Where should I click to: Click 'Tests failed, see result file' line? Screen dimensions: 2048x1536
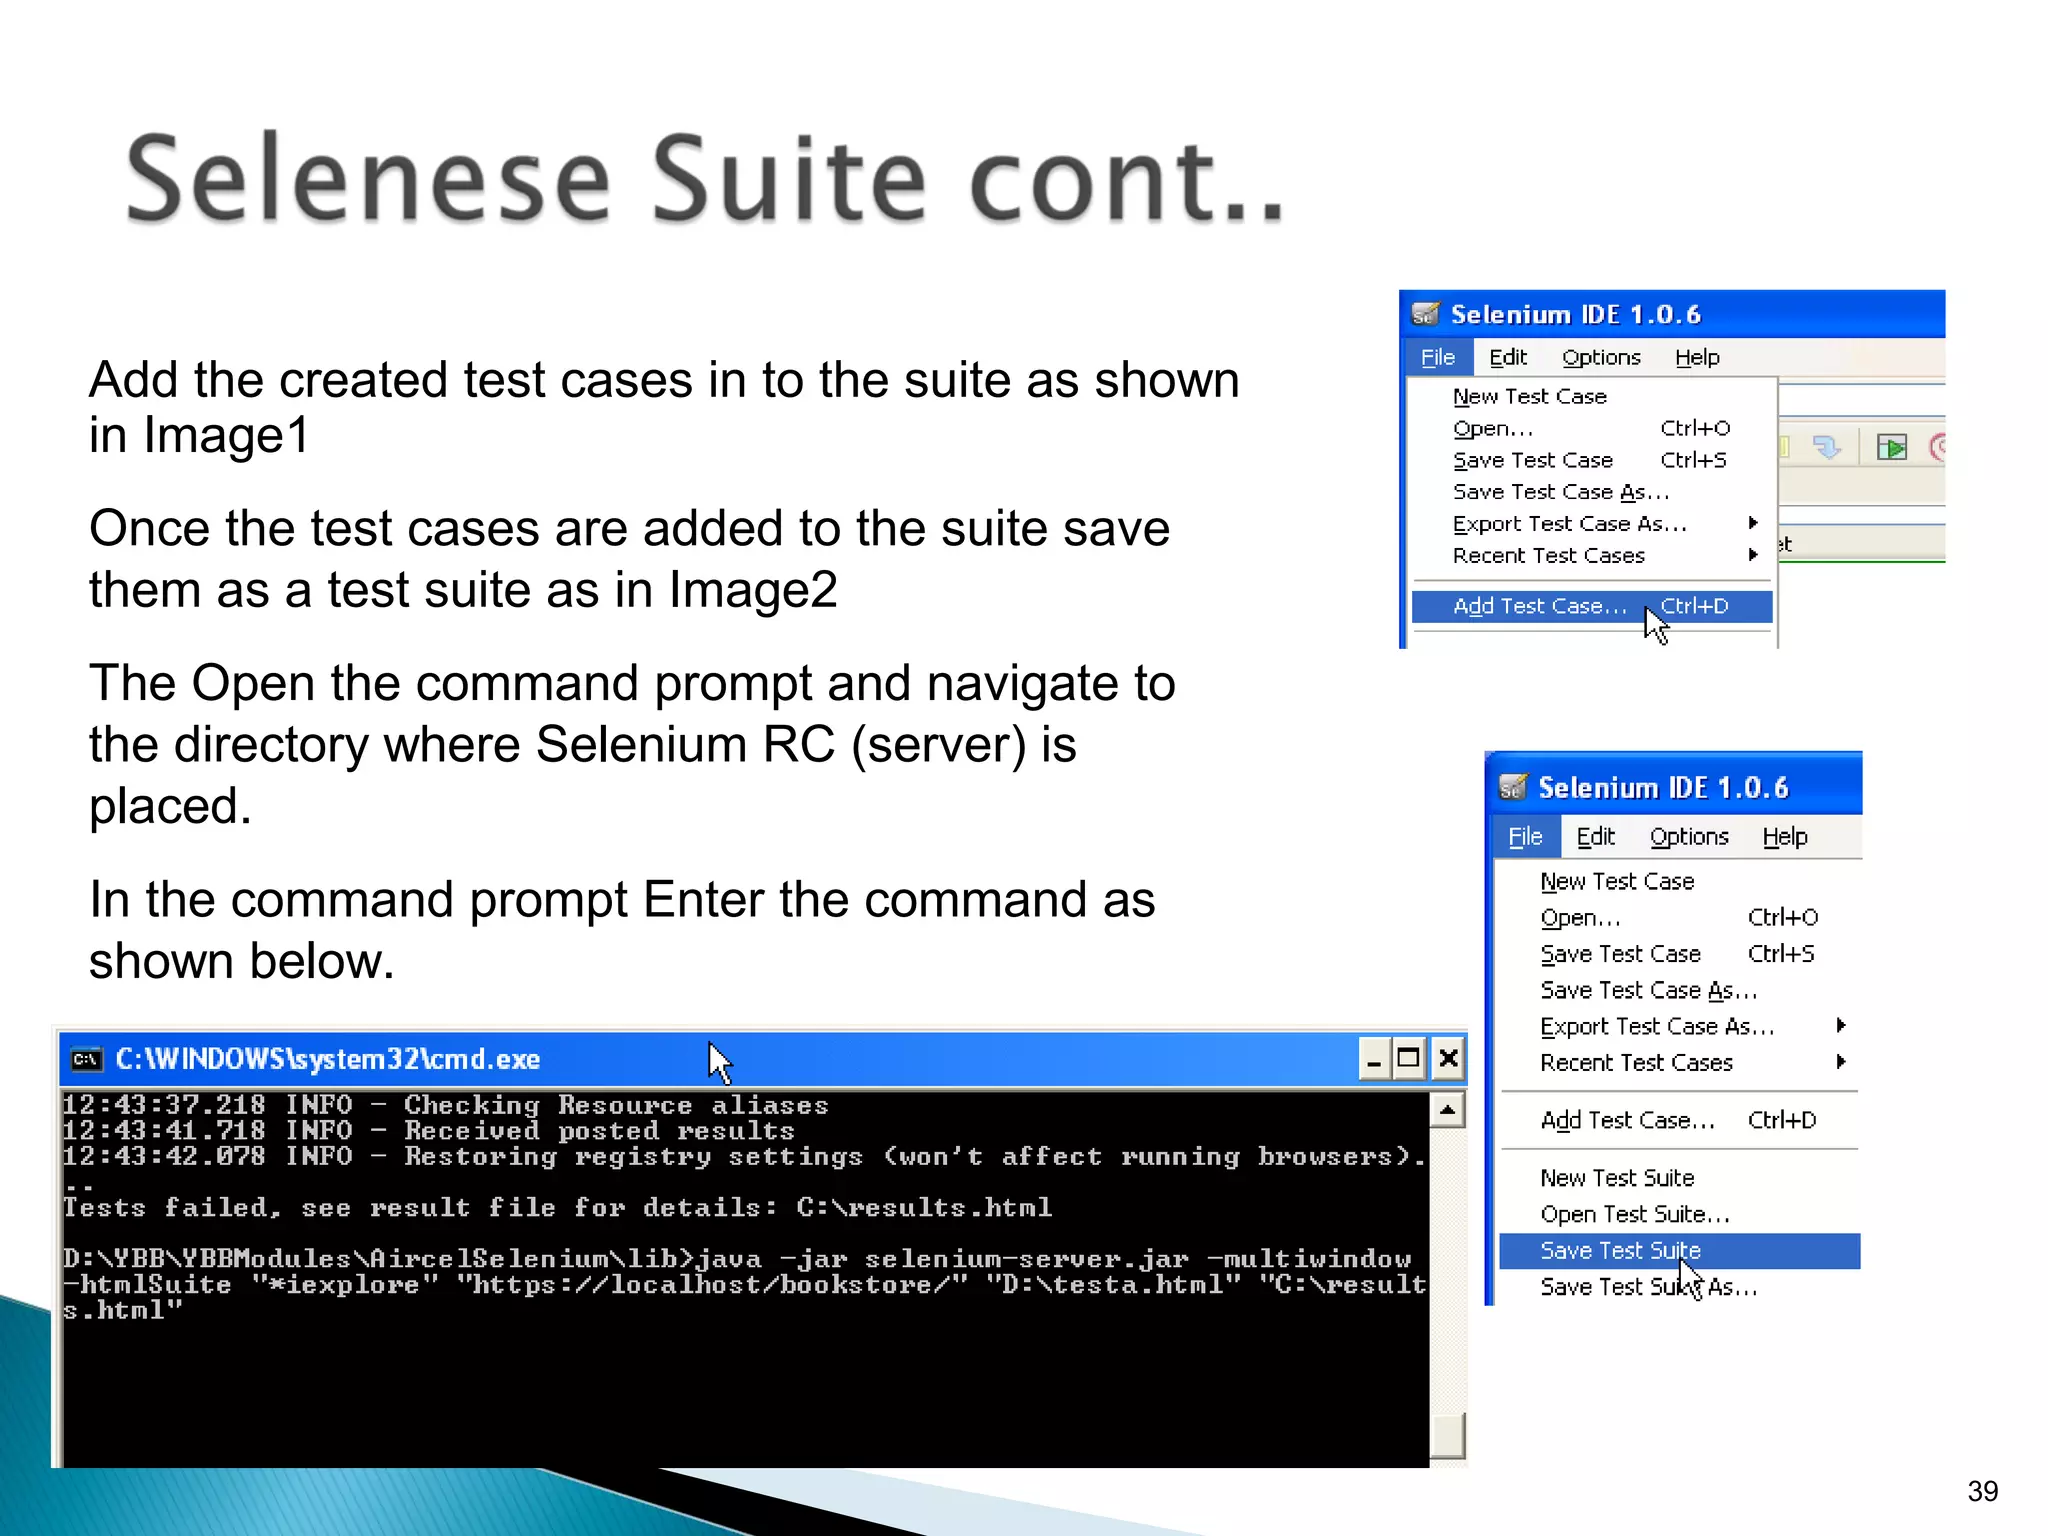pyautogui.click(x=557, y=1207)
